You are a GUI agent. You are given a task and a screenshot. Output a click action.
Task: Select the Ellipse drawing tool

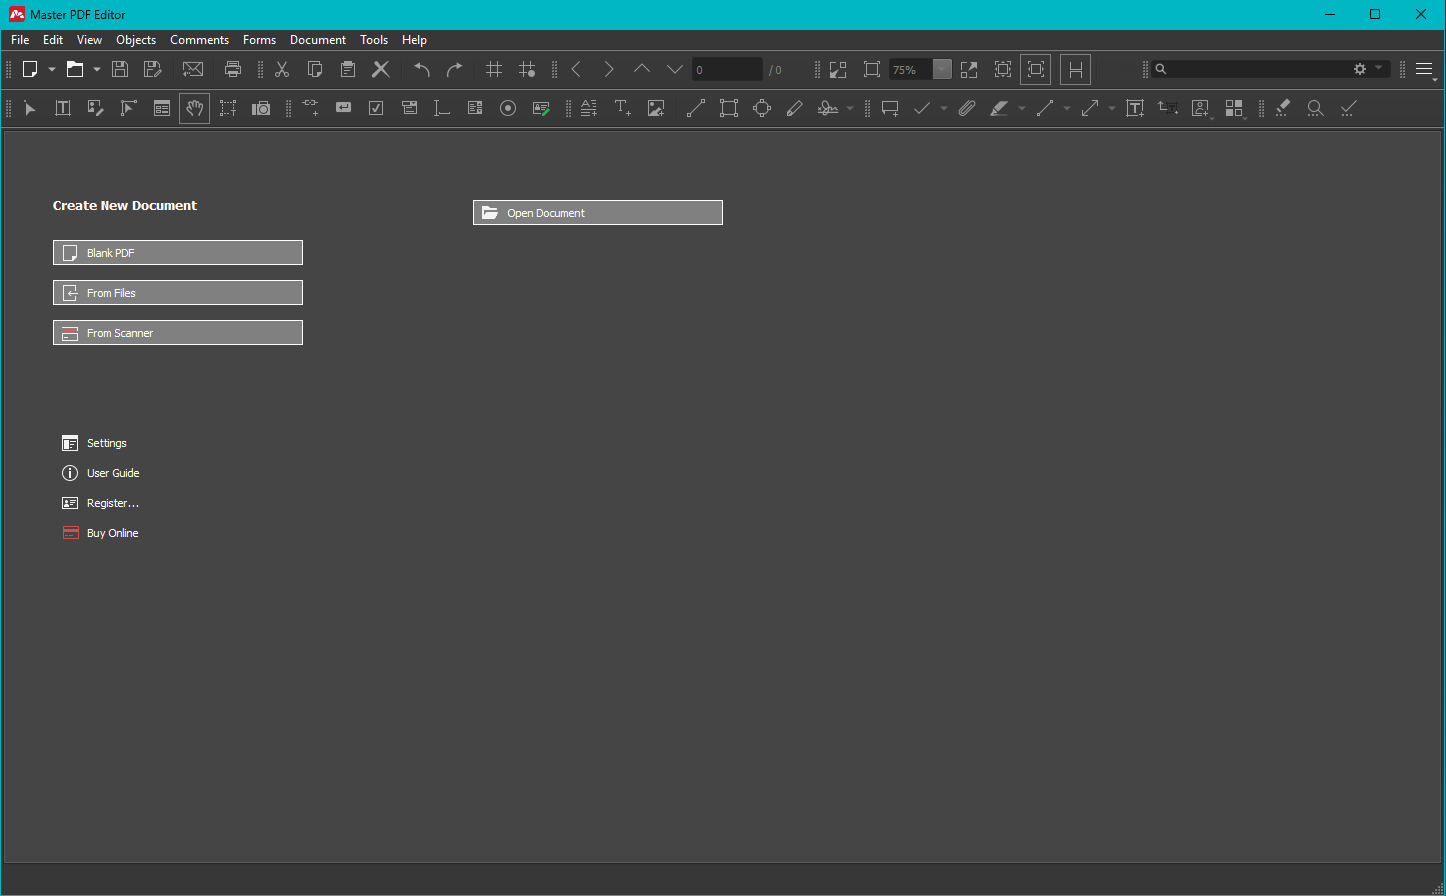click(x=762, y=108)
